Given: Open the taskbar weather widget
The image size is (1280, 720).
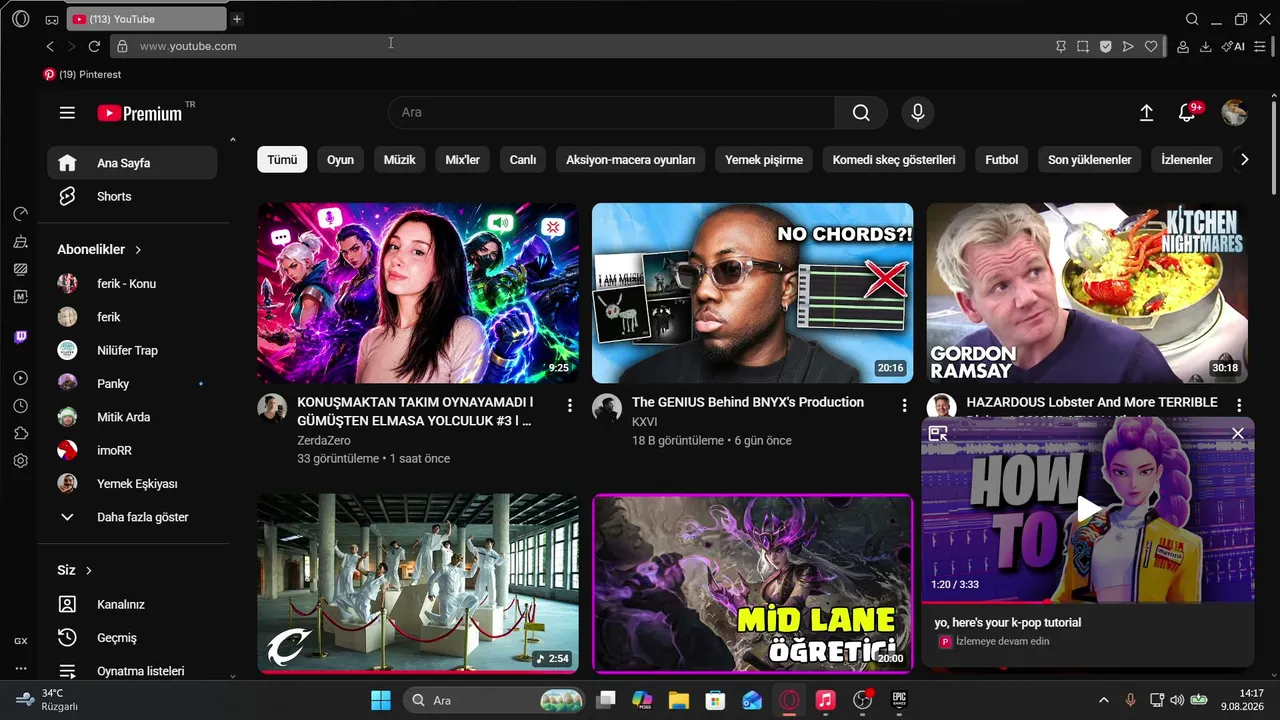Looking at the screenshot, I should point(47,700).
